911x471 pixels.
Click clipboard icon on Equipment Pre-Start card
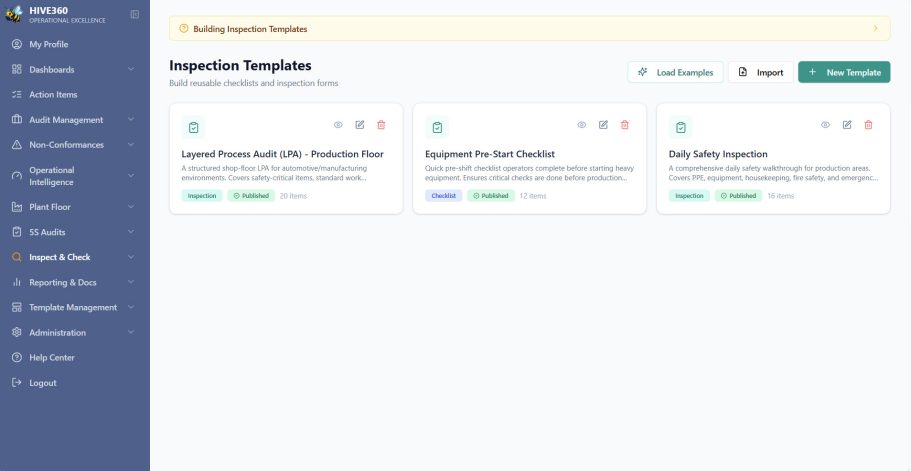tap(437, 127)
